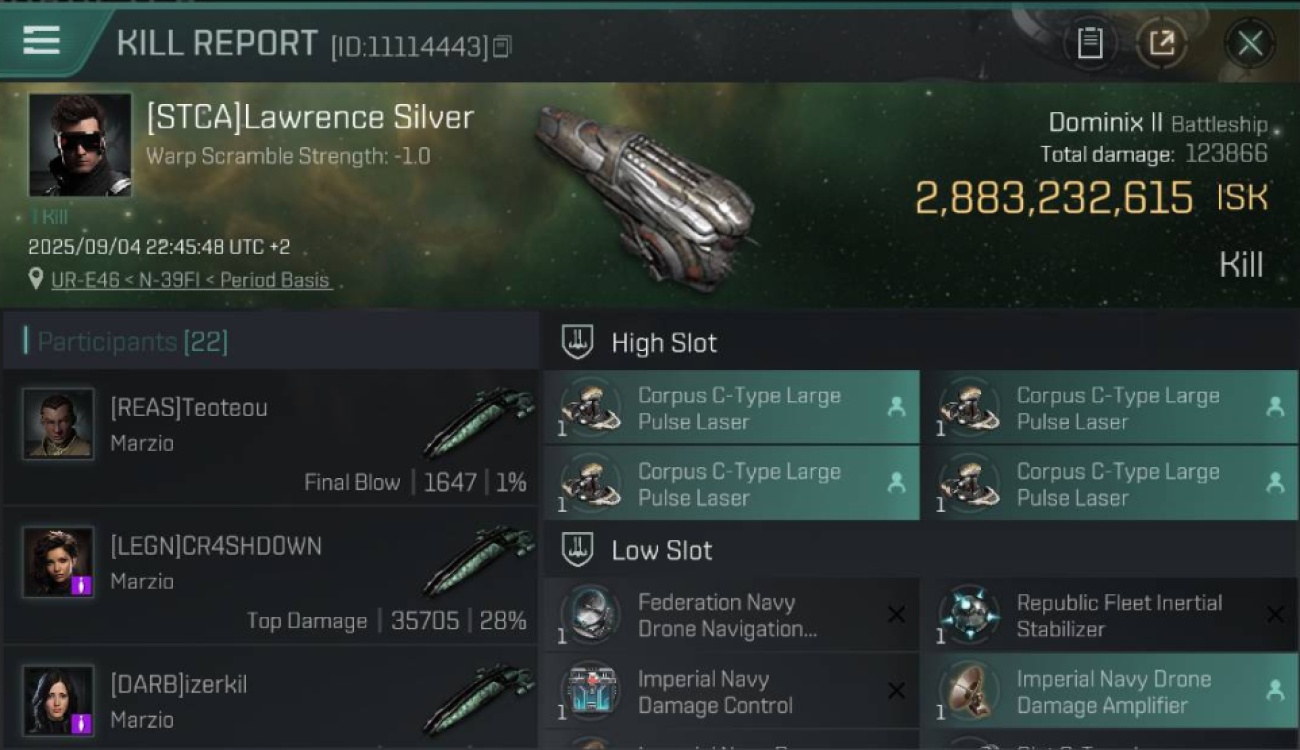Viewport: 1300px width, 750px height.
Task: Select the Republic Fleet Inertial Stabilizer module
Action: pyautogui.click(x=1108, y=615)
